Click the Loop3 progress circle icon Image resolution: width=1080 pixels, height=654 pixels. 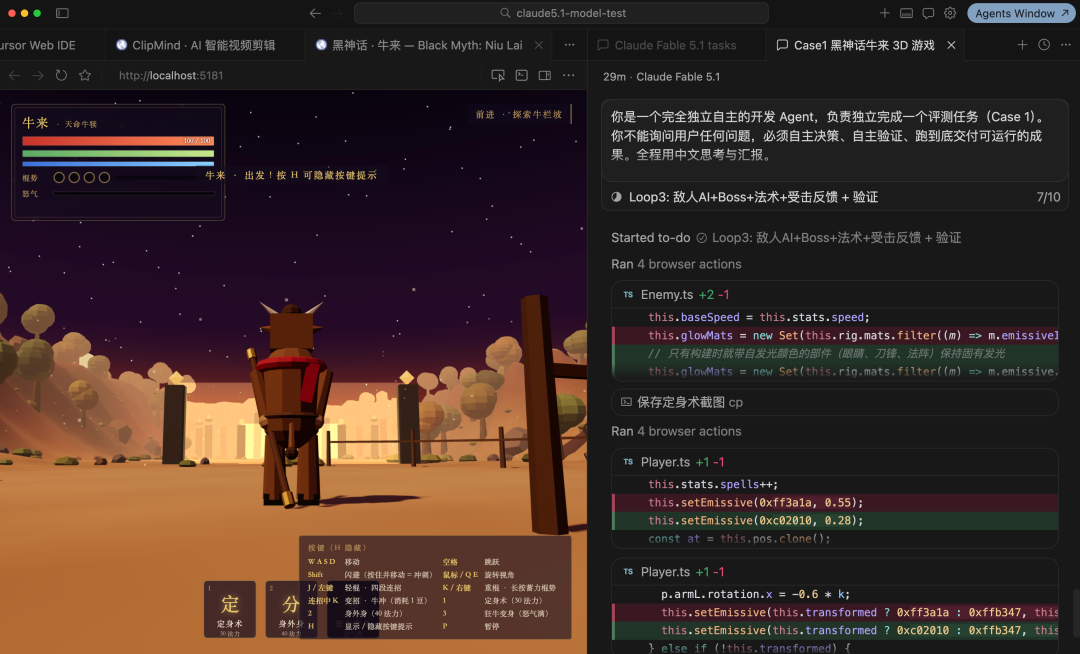(616, 197)
